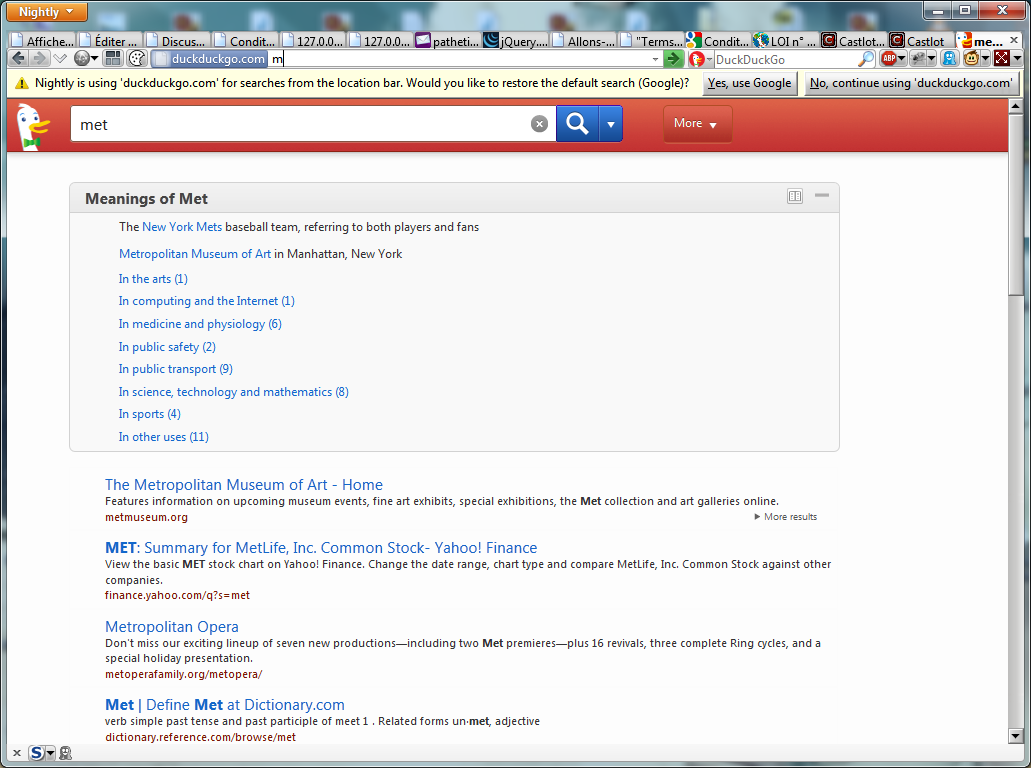Screen dimensions: 1031x768
Task: Open 'In other uses (11)' link
Action: click(164, 437)
